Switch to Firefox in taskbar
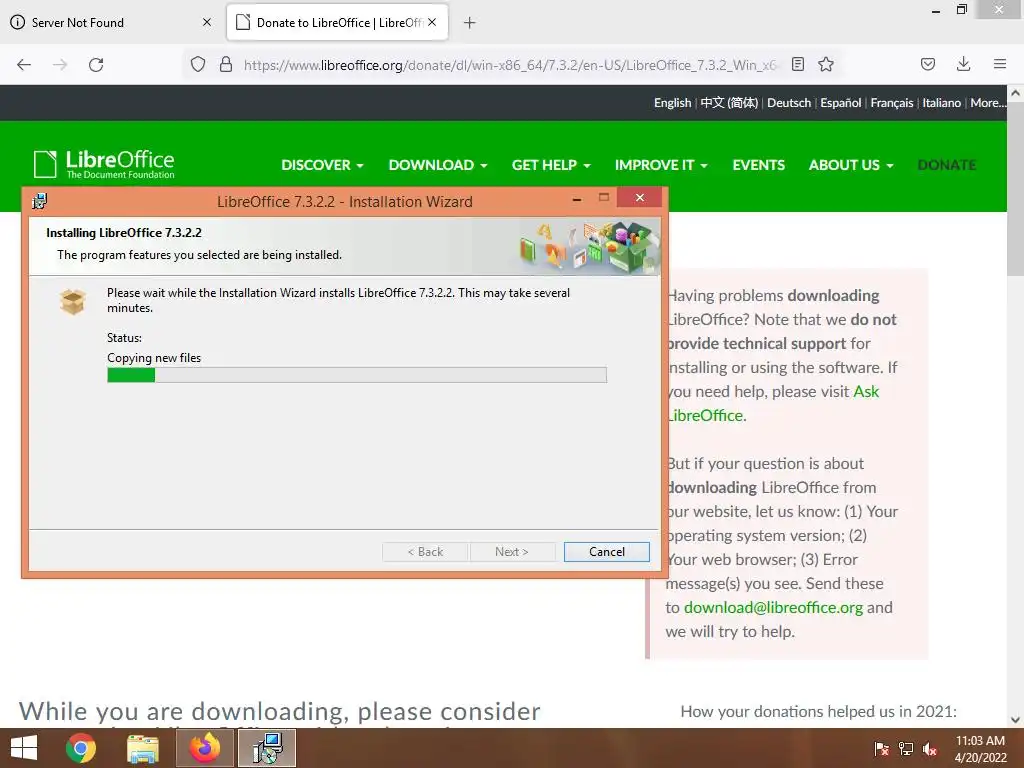Image resolution: width=1024 pixels, height=768 pixels. 204,748
